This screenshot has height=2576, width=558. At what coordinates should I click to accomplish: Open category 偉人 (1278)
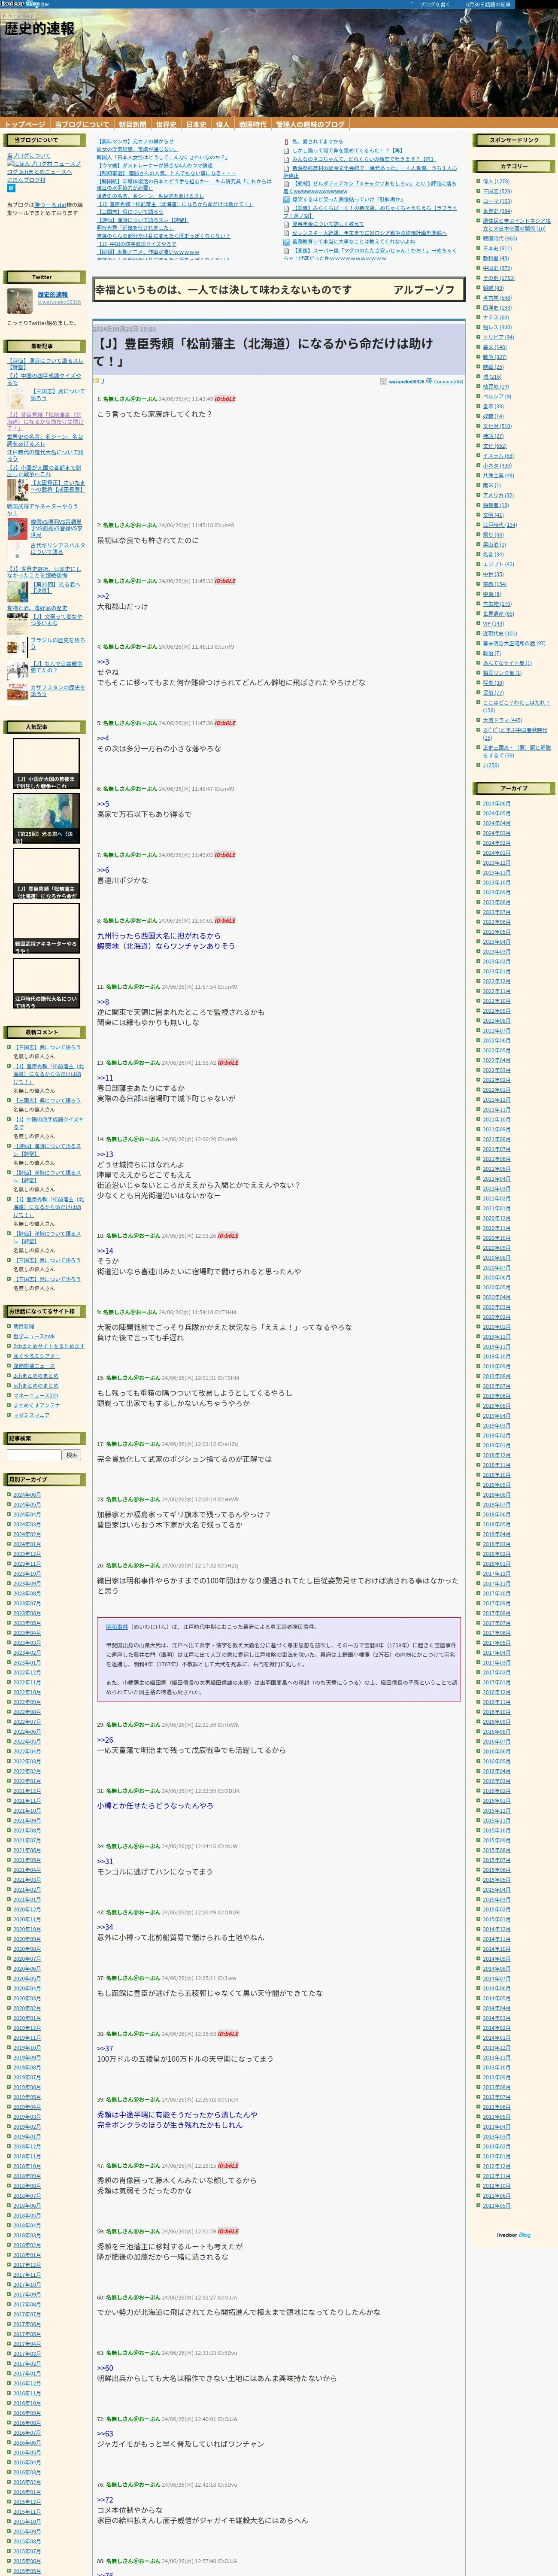tap(496, 182)
